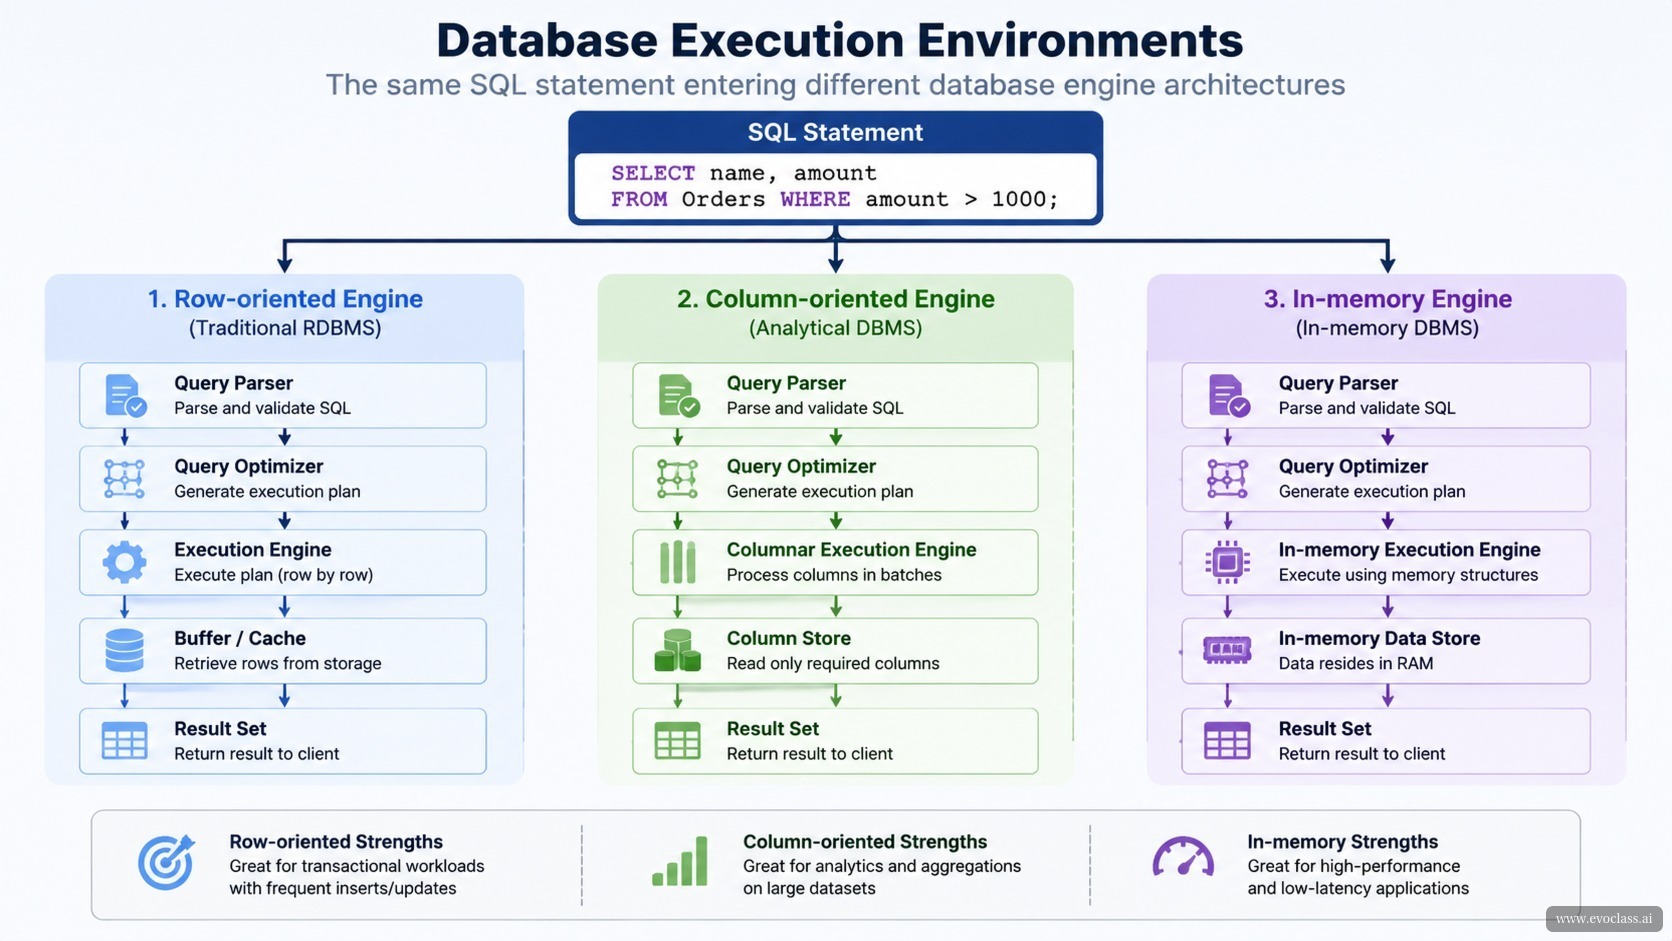1672x941 pixels.
Task: Click the In-memory Strengths speedometer icon
Action: coord(1183,857)
